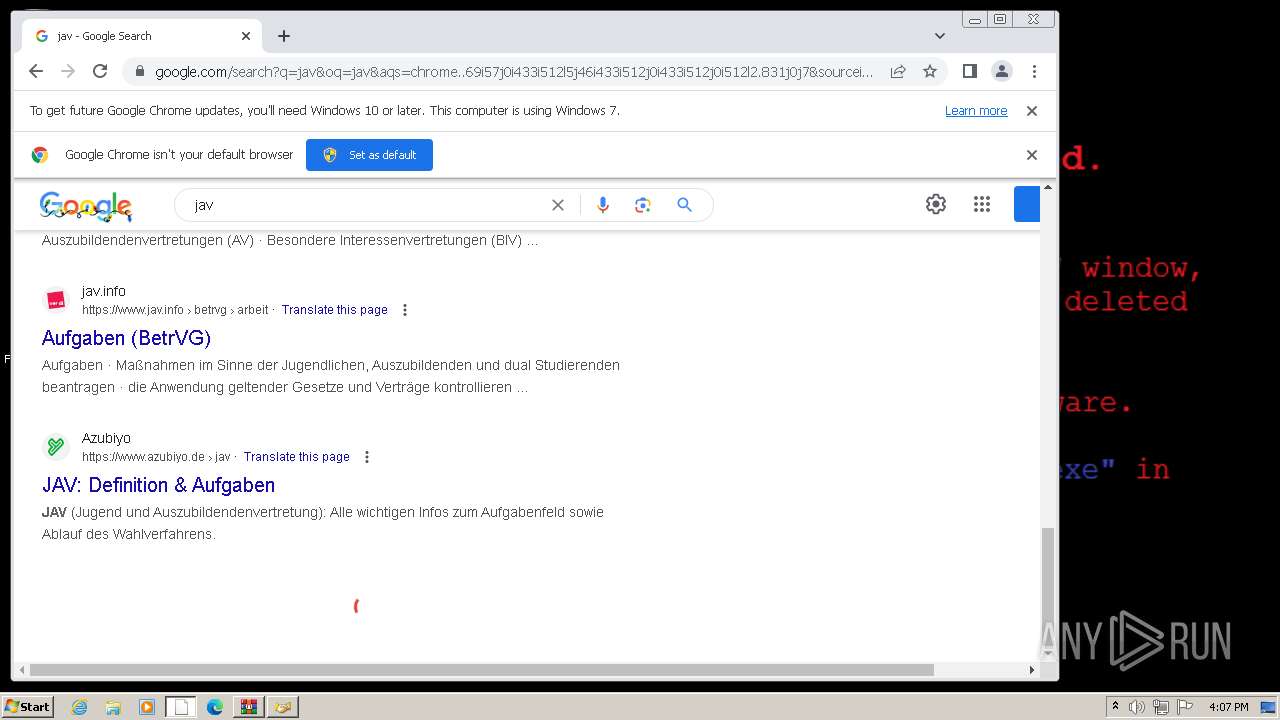Open the volume speaker tray icon
The image size is (1280, 720).
click(x=1137, y=707)
